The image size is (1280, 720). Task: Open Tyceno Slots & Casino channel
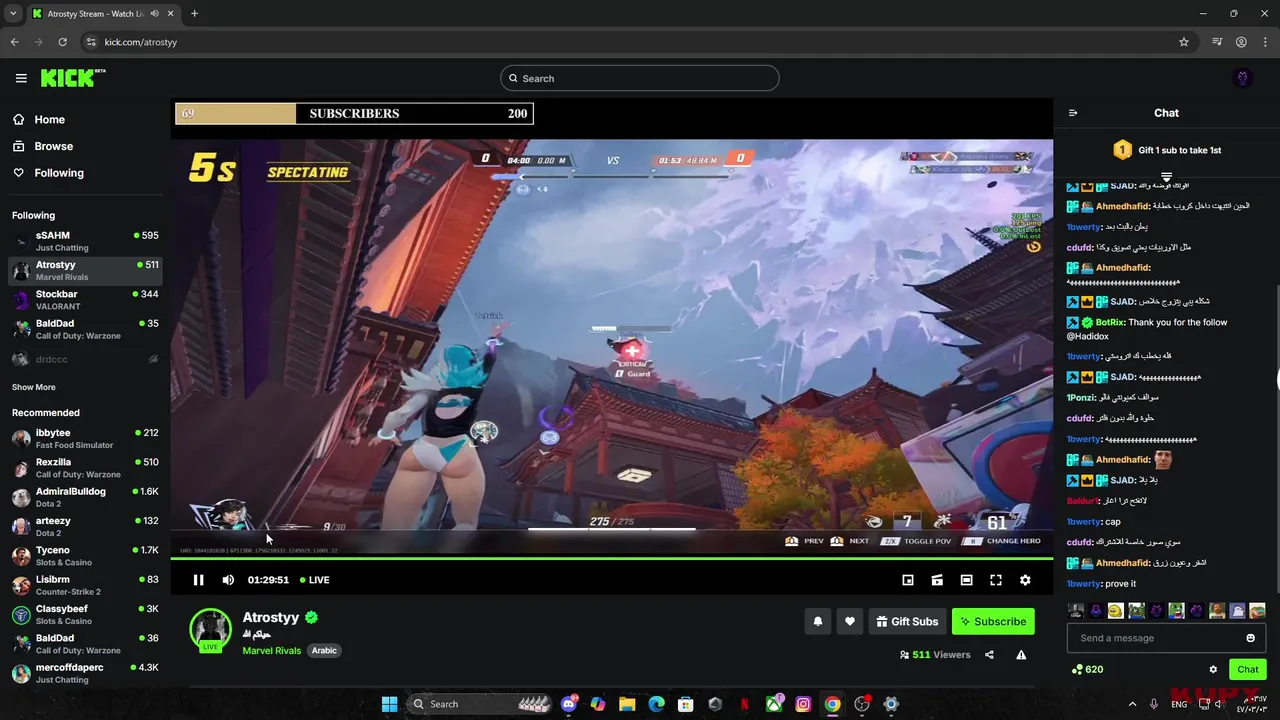coord(85,556)
